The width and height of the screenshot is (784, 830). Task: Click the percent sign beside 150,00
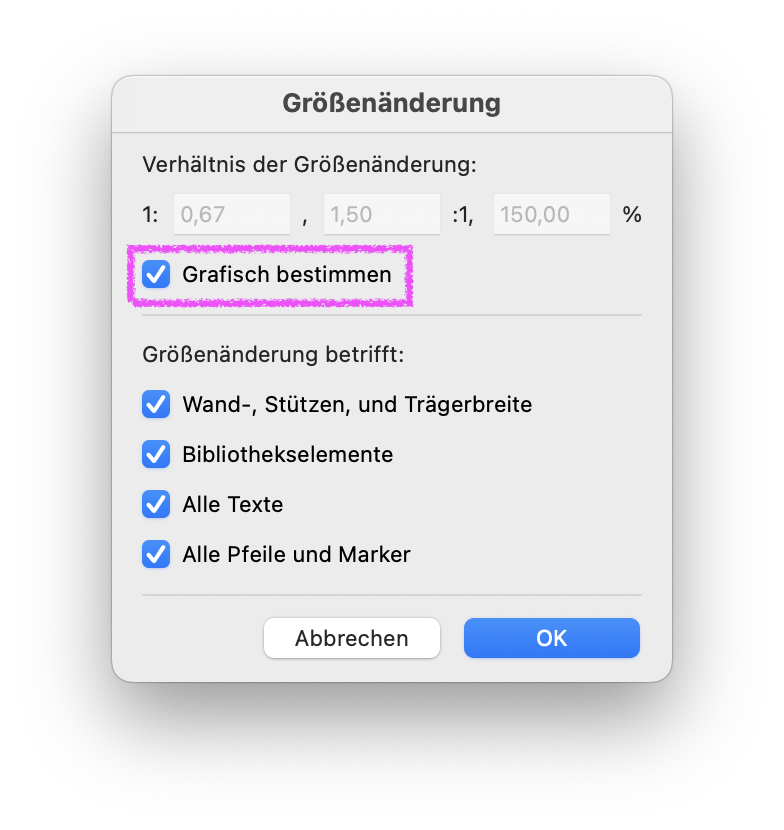pyautogui.click(x=632, y=214)
